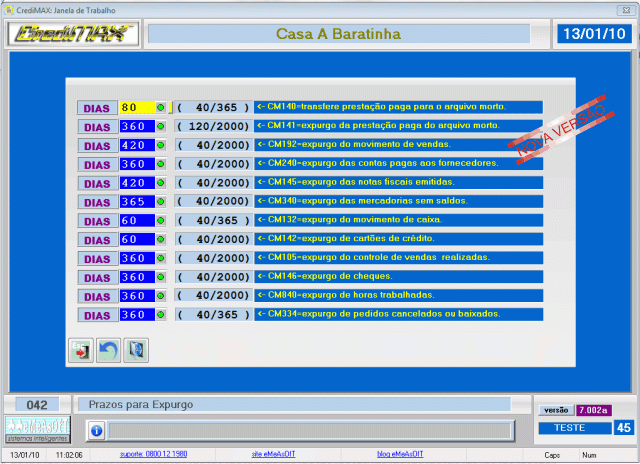
Task: Click the third toolbar icon beside undo
Action: [x=137, y=350]
